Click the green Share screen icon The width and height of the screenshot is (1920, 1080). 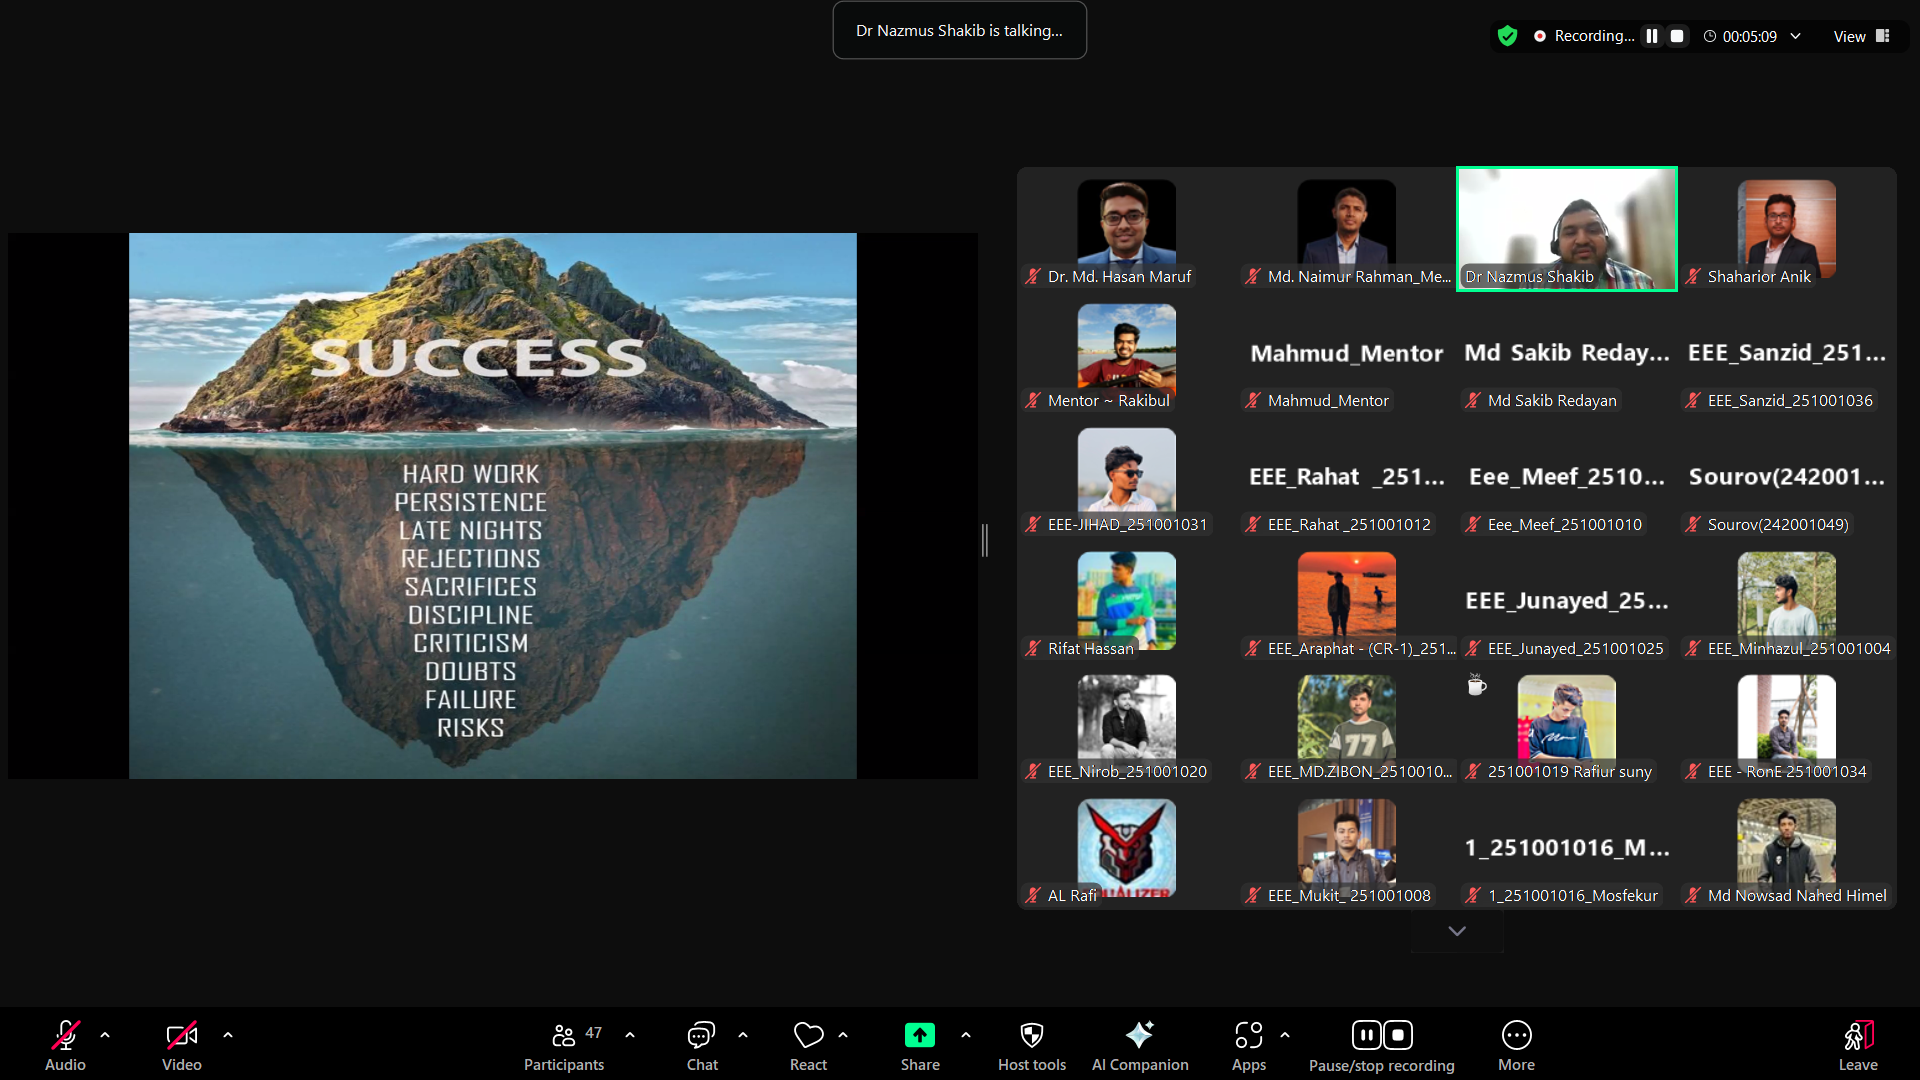[919, 1035]
